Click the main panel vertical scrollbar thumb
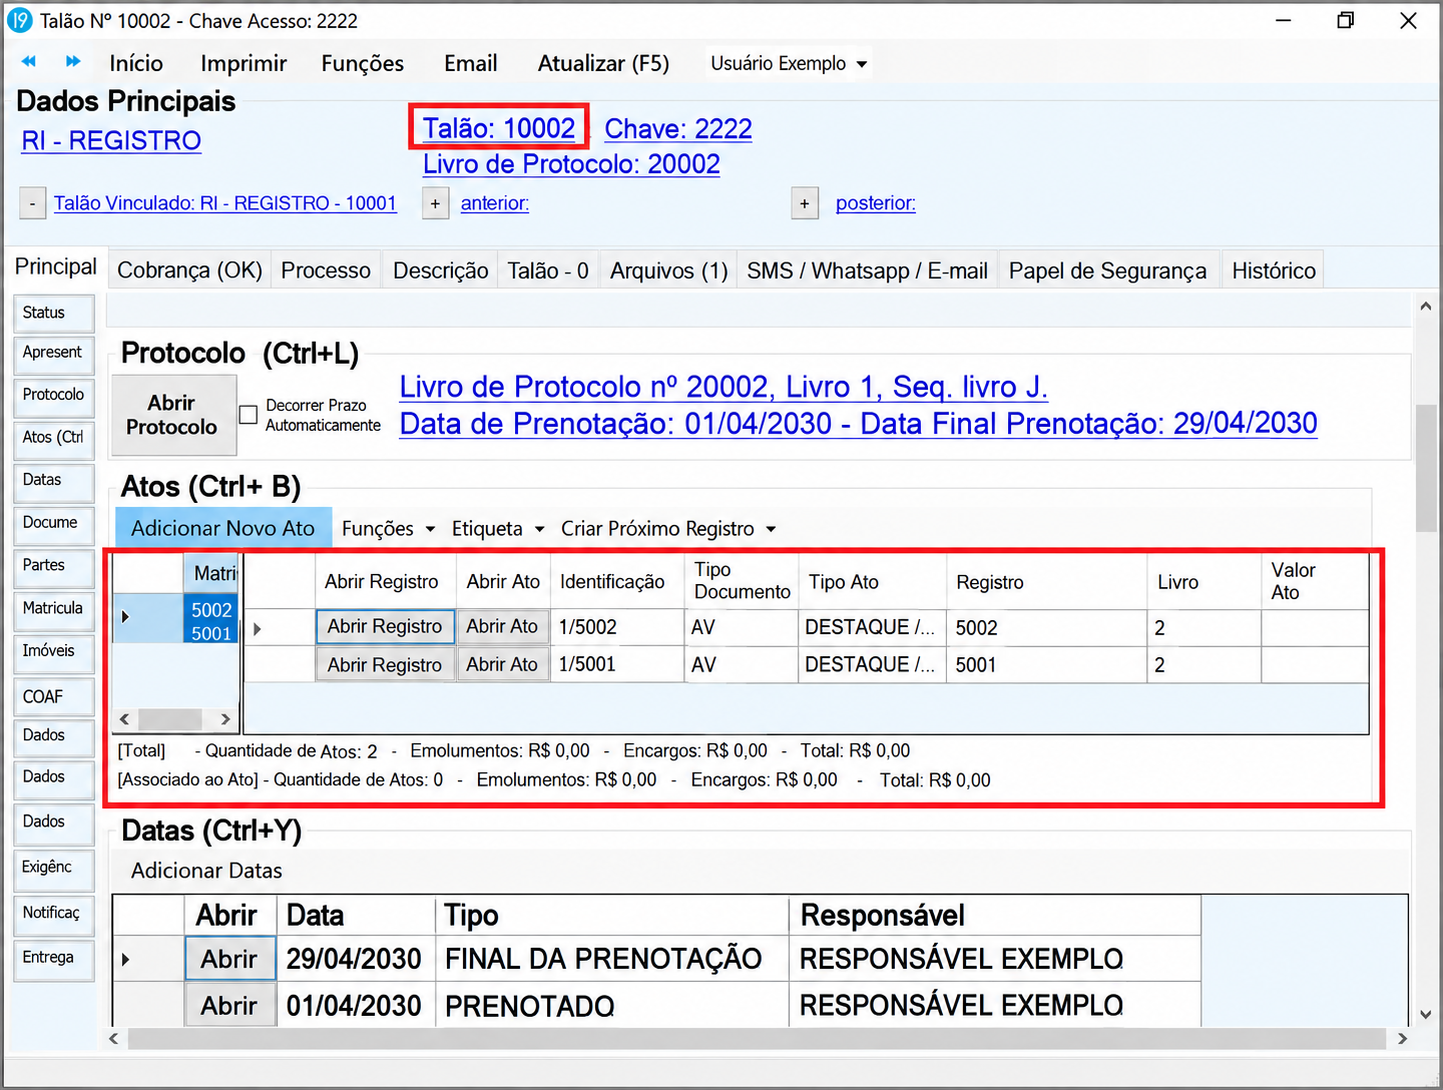1443x1090 pixels. (1426, 468)
